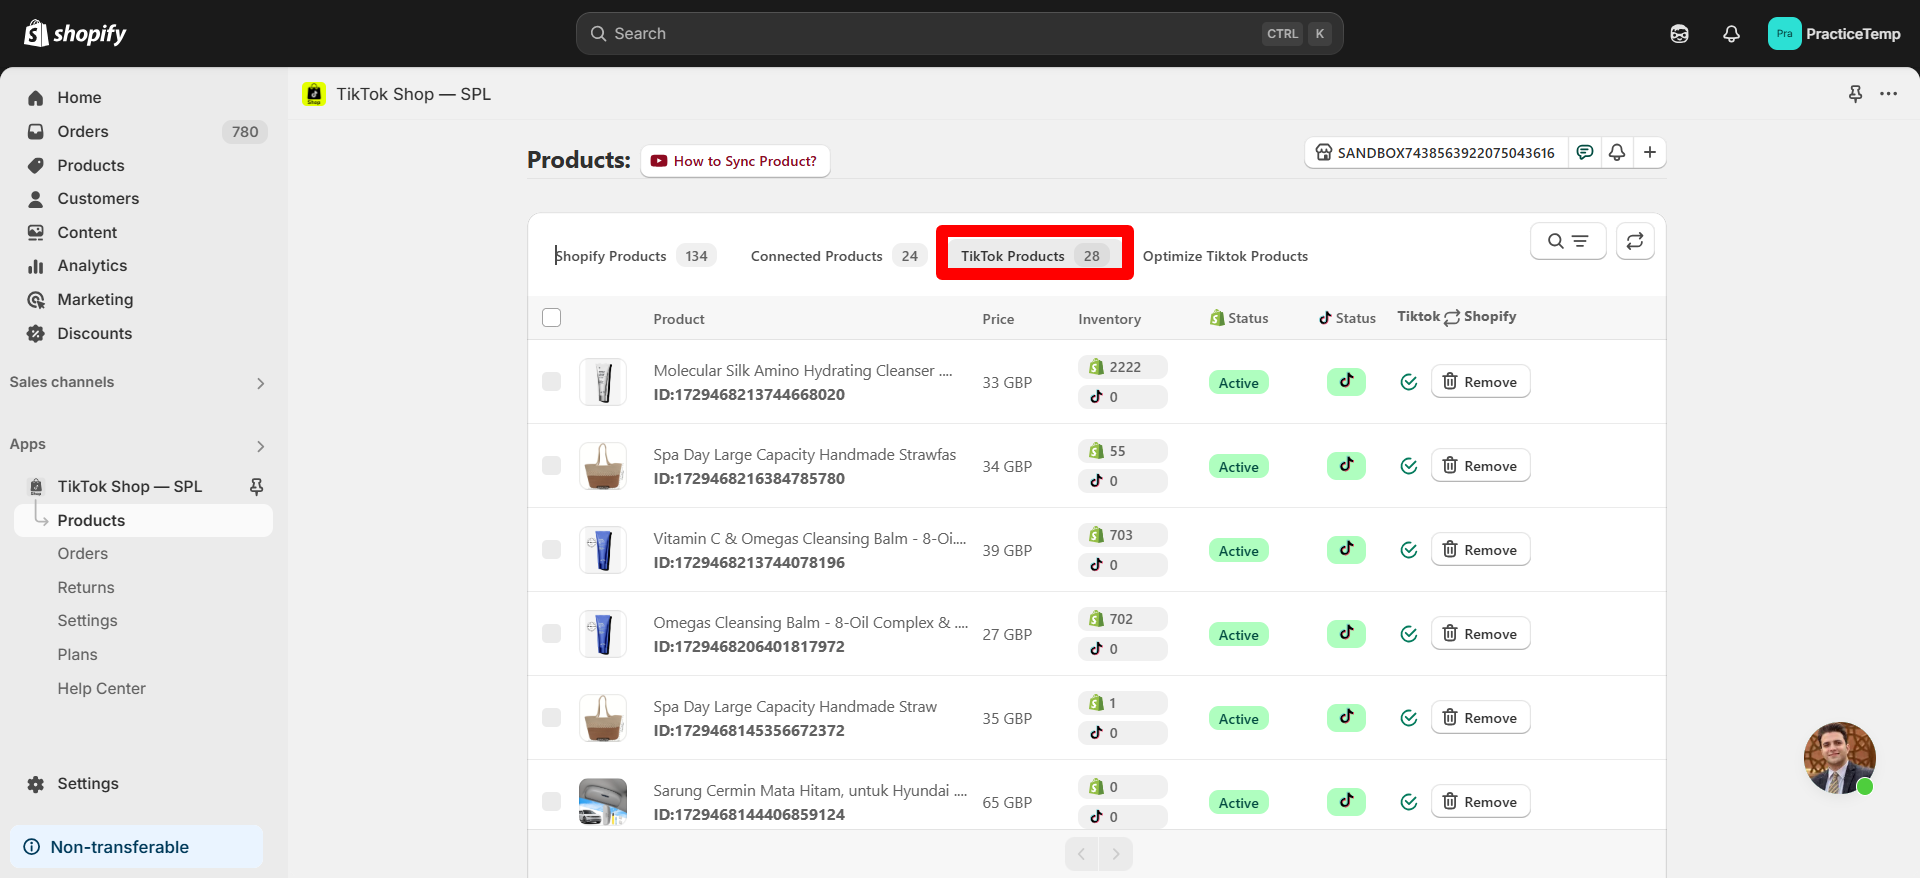This screenshot has width=1920, height=878.
Task: Open the chat message icon beside sandbox ID
Action: (x=1585, y=152)
